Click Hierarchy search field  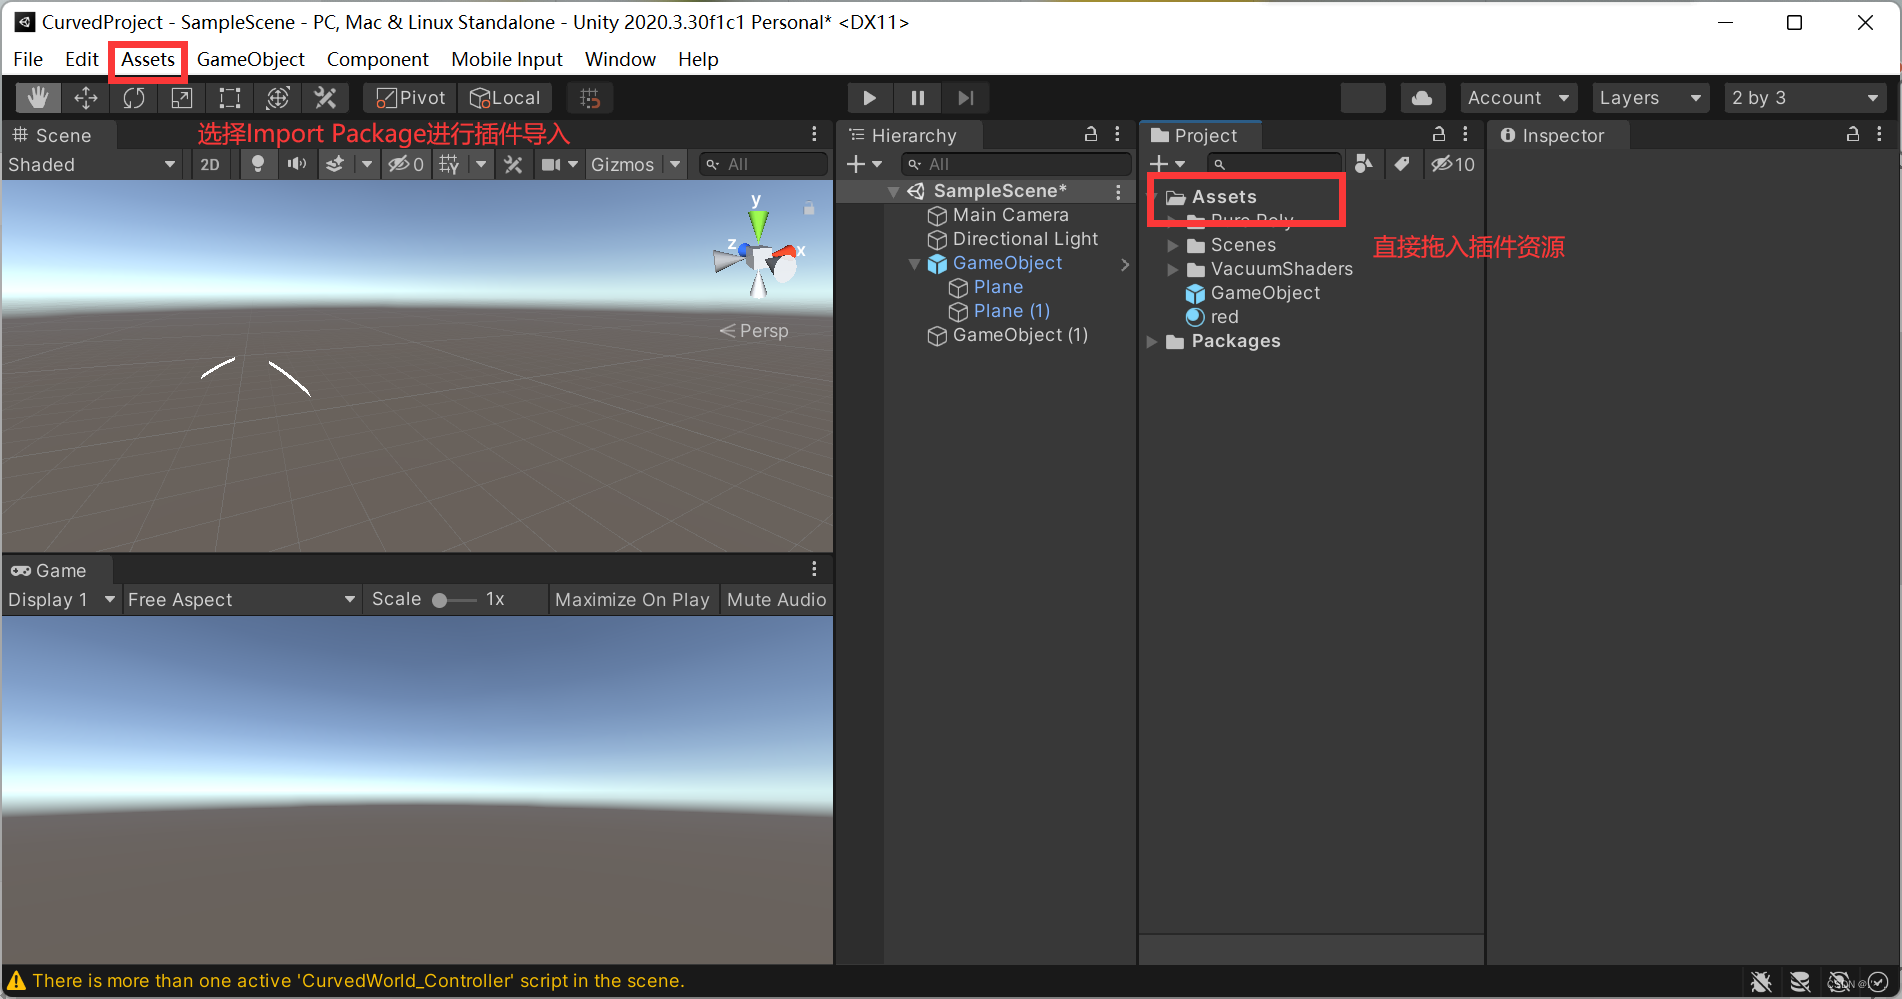coord(1016,165)
